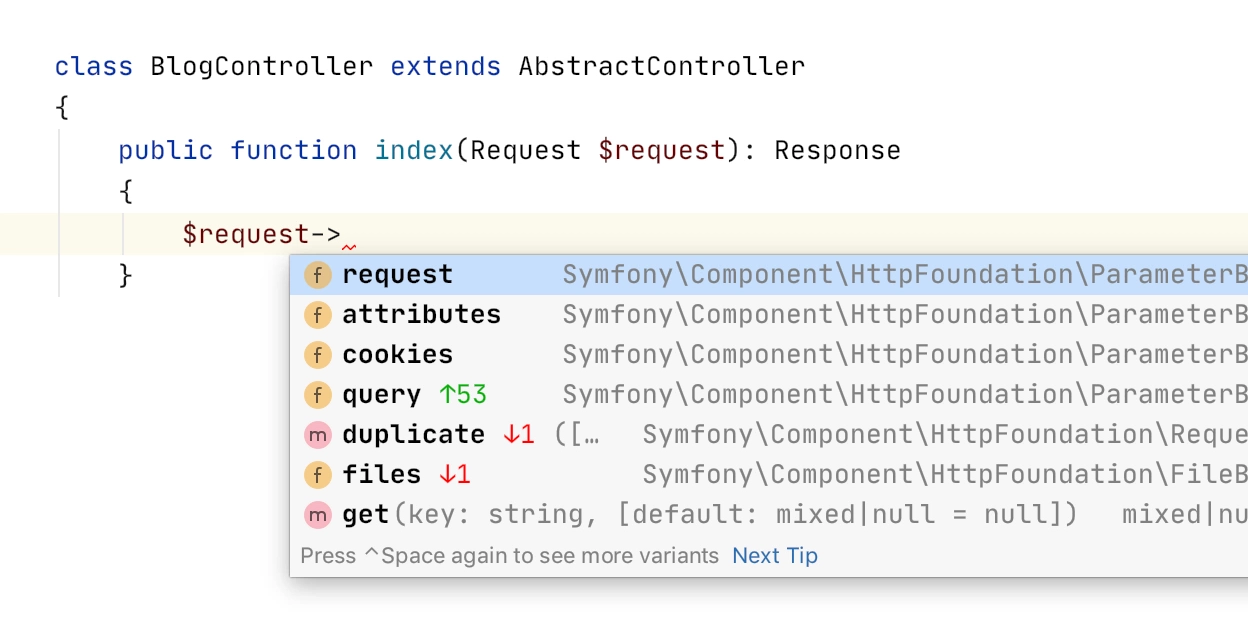Click the 'function' keyword
Image resolution: width=1248 pixels, height=624 pixels.
coord(294,151)
